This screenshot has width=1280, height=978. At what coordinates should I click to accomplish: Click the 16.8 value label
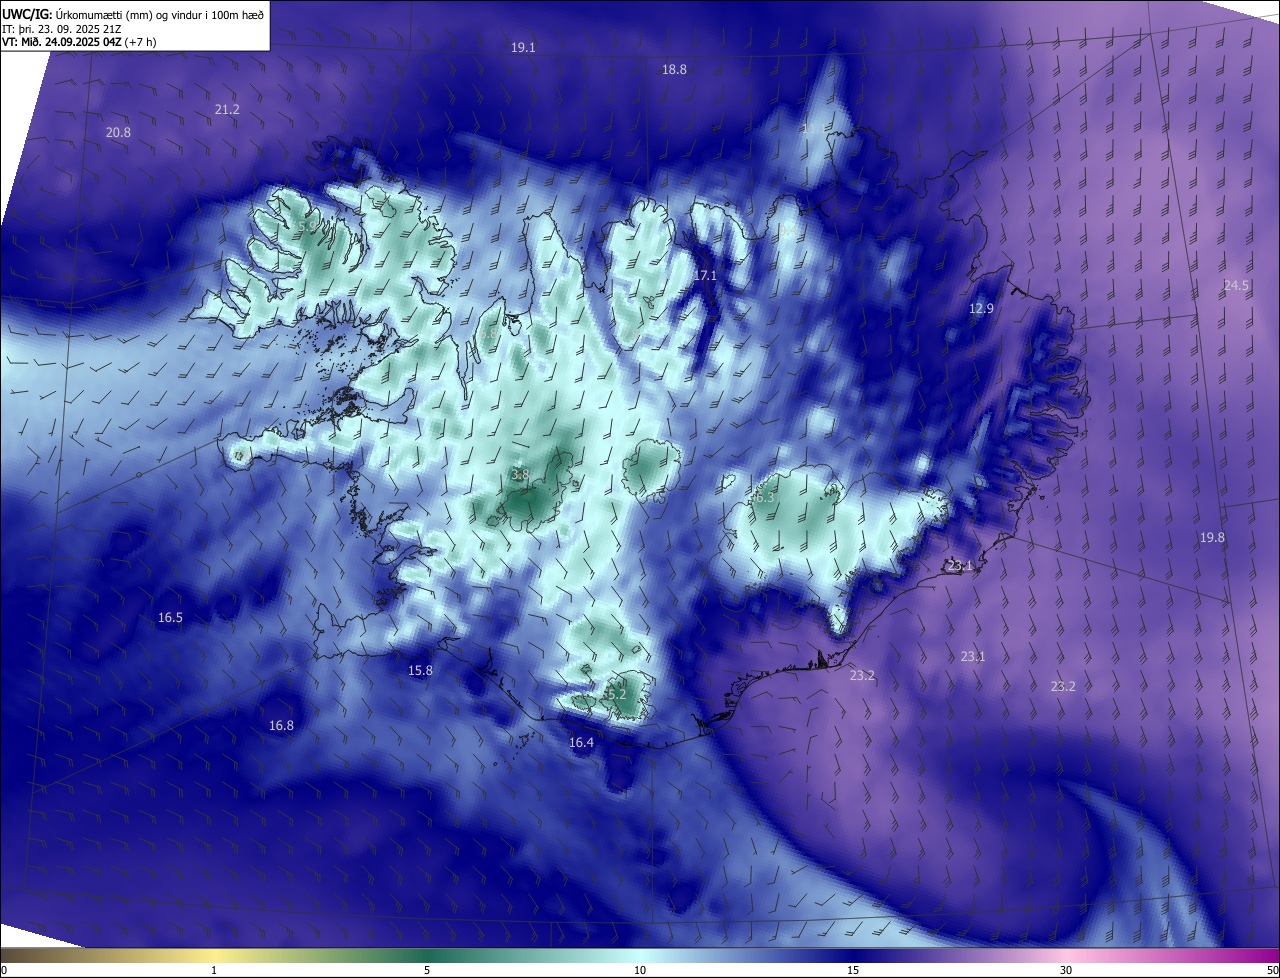281,726
